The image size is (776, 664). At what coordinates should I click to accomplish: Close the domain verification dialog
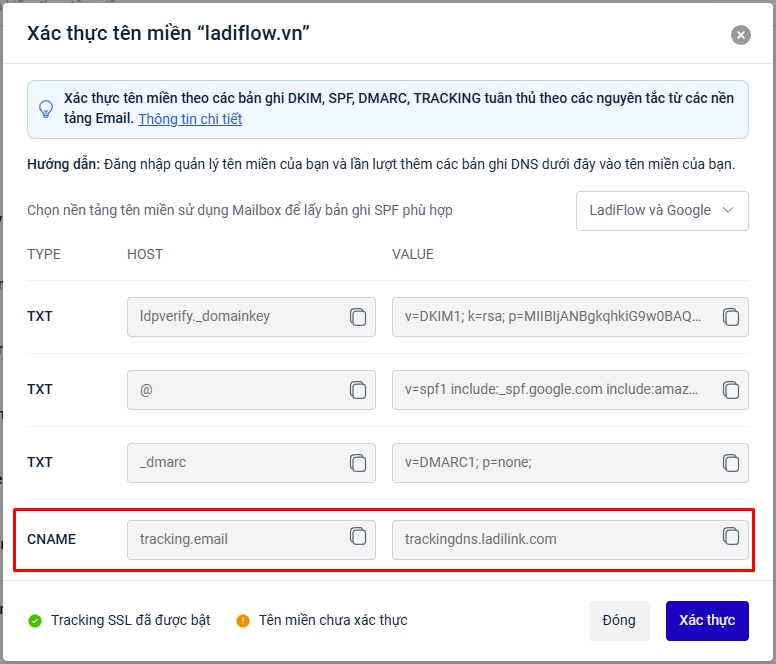tap(741, 35)
